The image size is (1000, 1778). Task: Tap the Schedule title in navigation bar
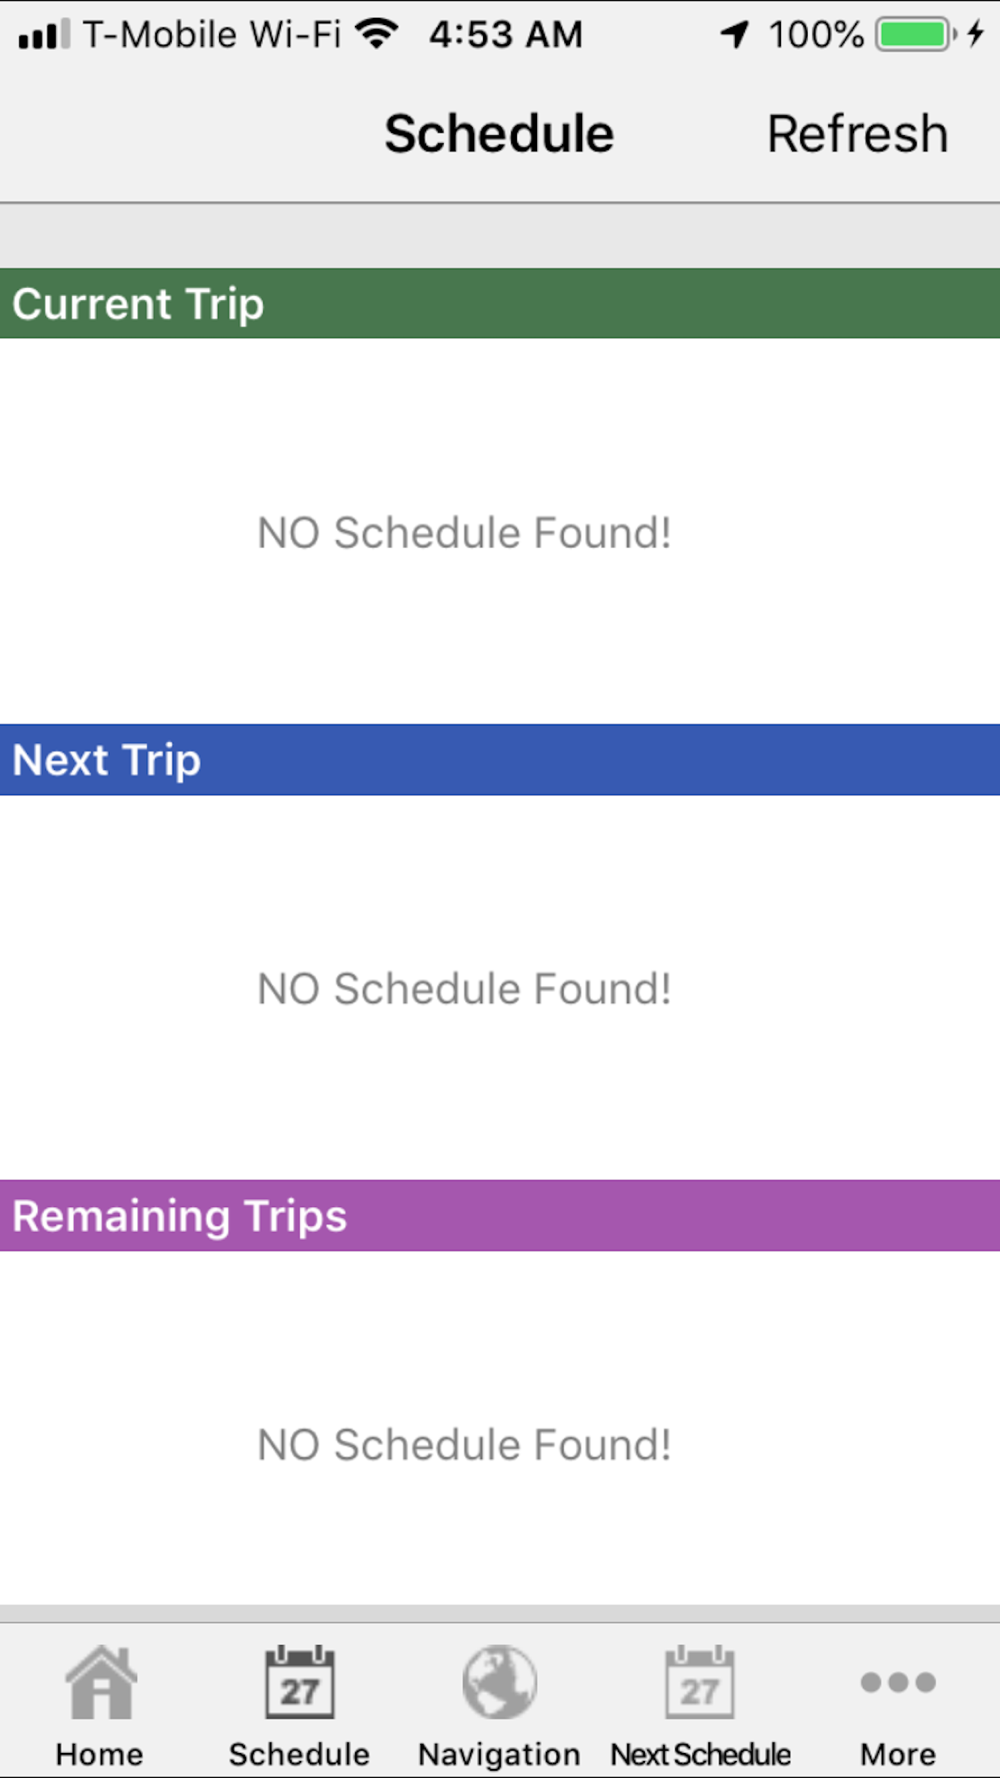(499, 134)
